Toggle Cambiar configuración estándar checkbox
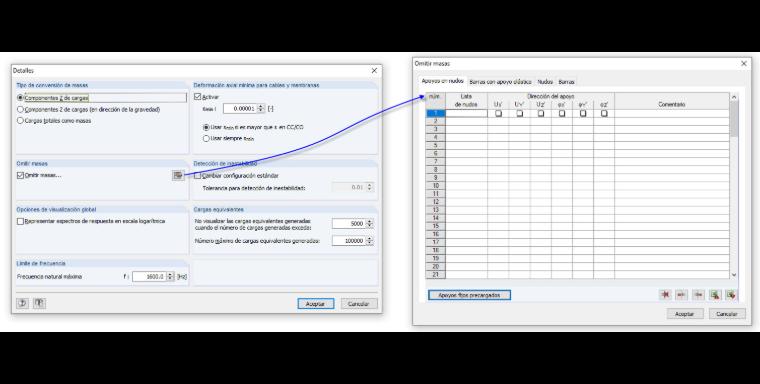This screenshot has height=384, width=760. (197, 176)
